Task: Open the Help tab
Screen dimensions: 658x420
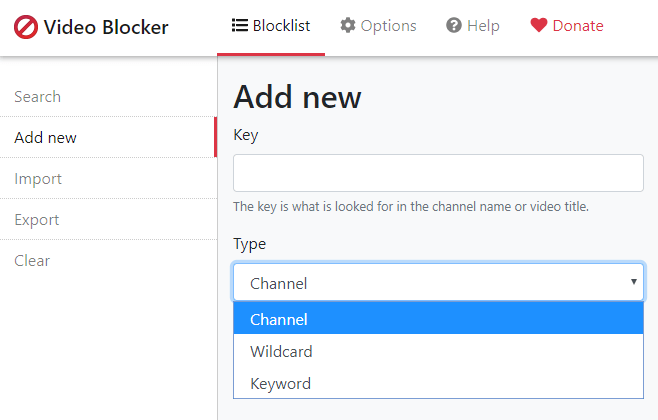Action: 473,26
